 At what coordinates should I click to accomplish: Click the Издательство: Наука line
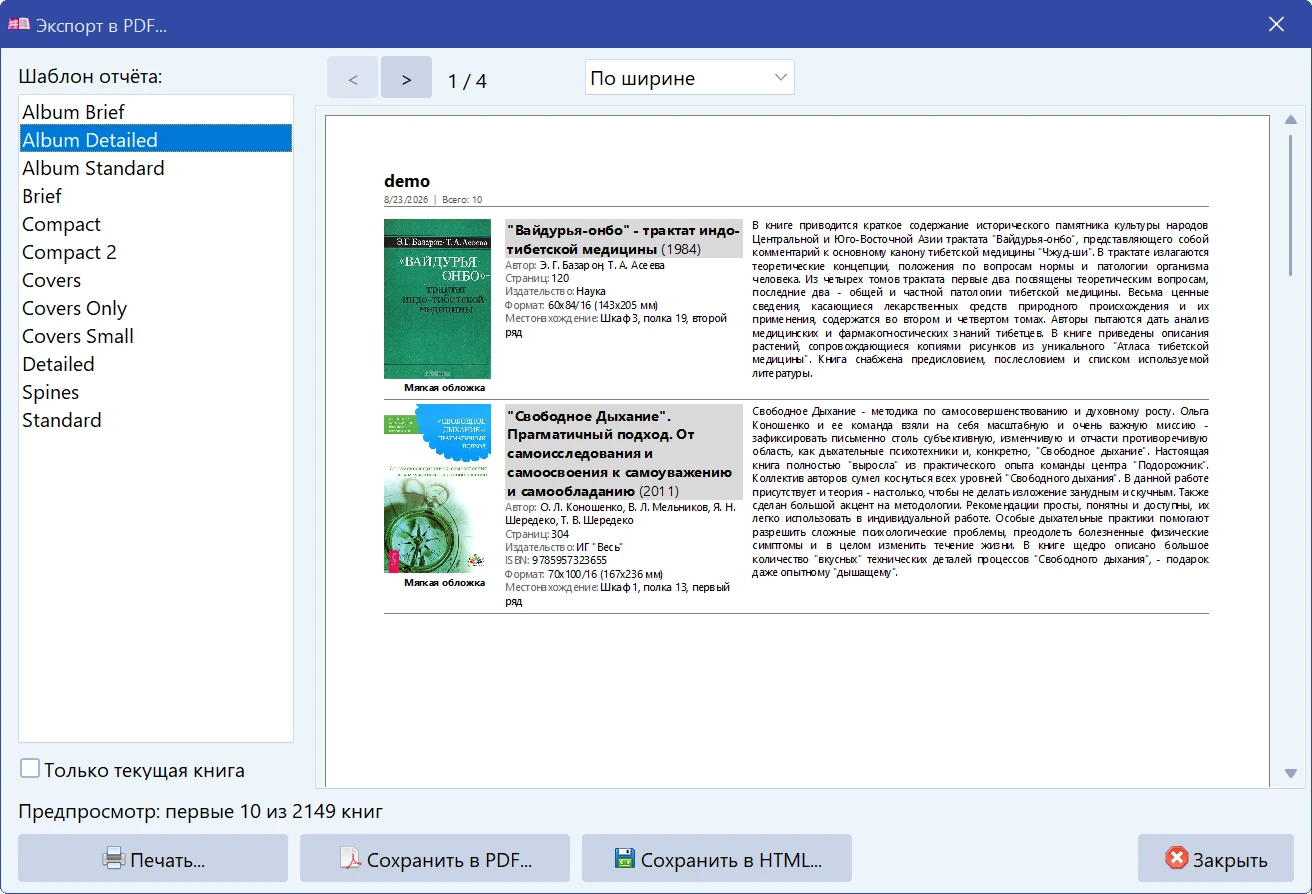555,291
